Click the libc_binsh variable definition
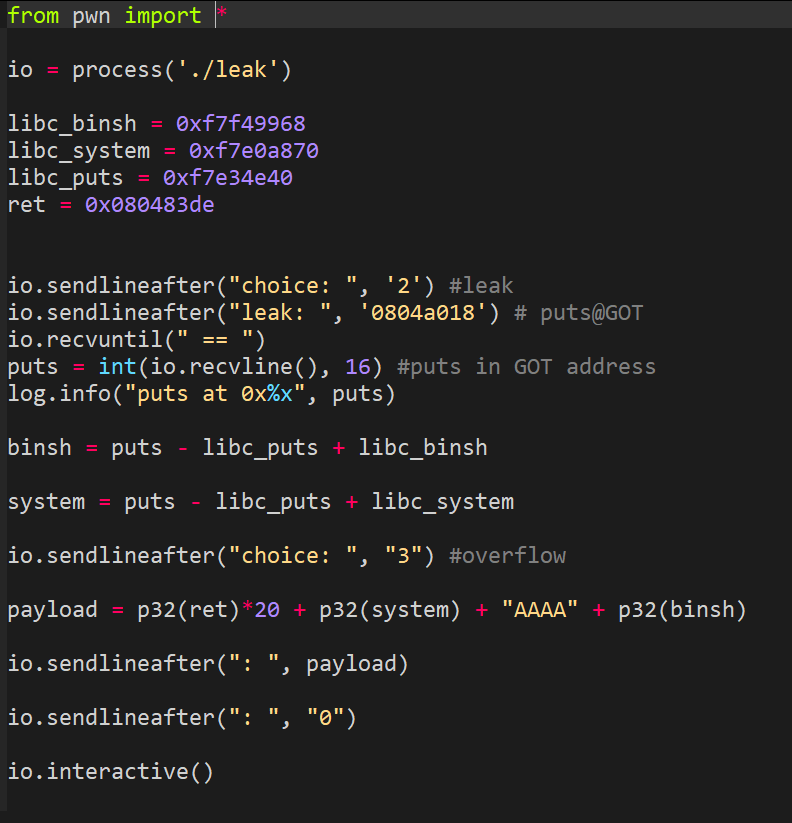Viewport: 792px width, 823px height. (156, 124)
